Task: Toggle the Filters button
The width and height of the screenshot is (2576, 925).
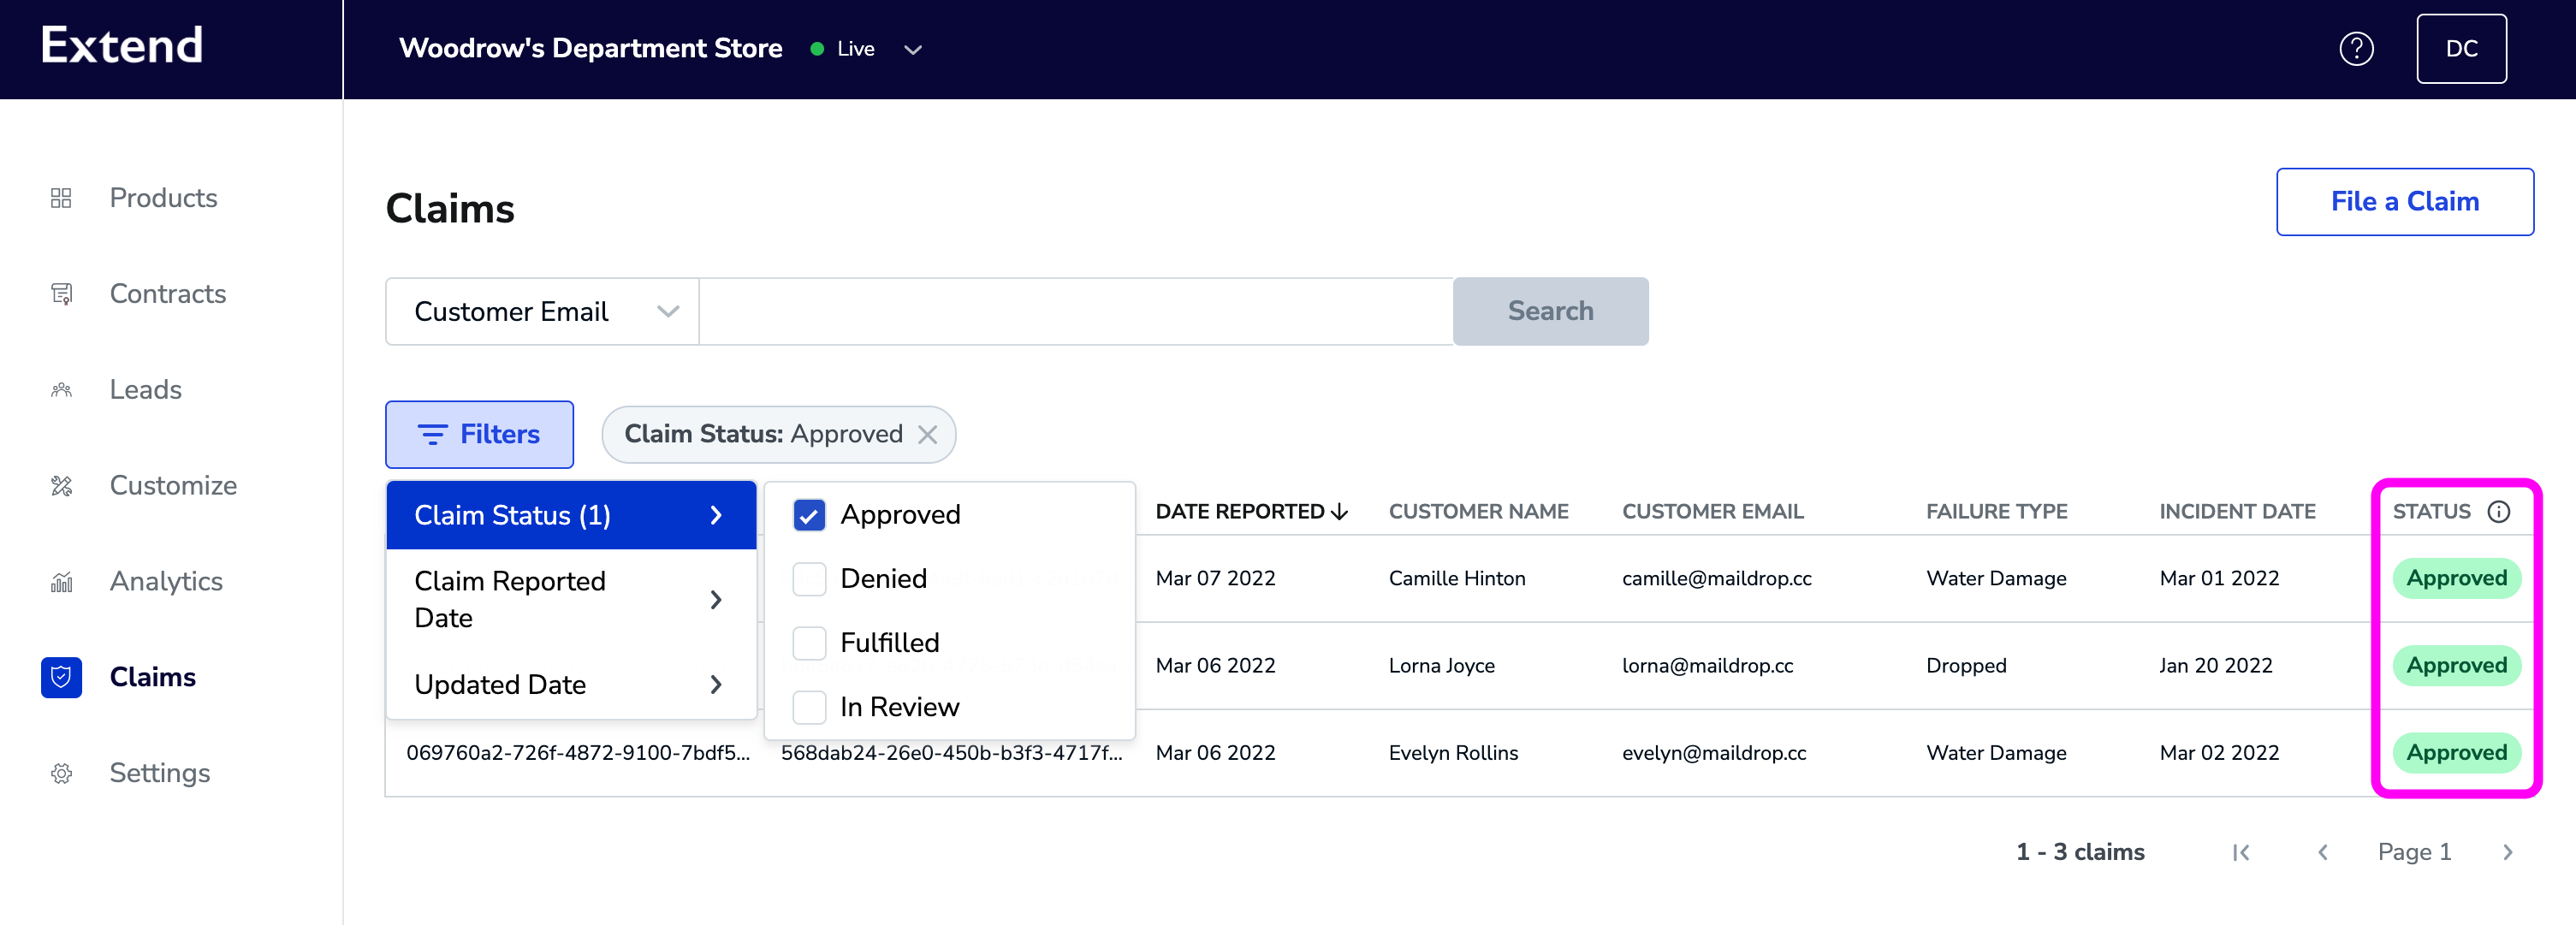Action: point(479,435)
